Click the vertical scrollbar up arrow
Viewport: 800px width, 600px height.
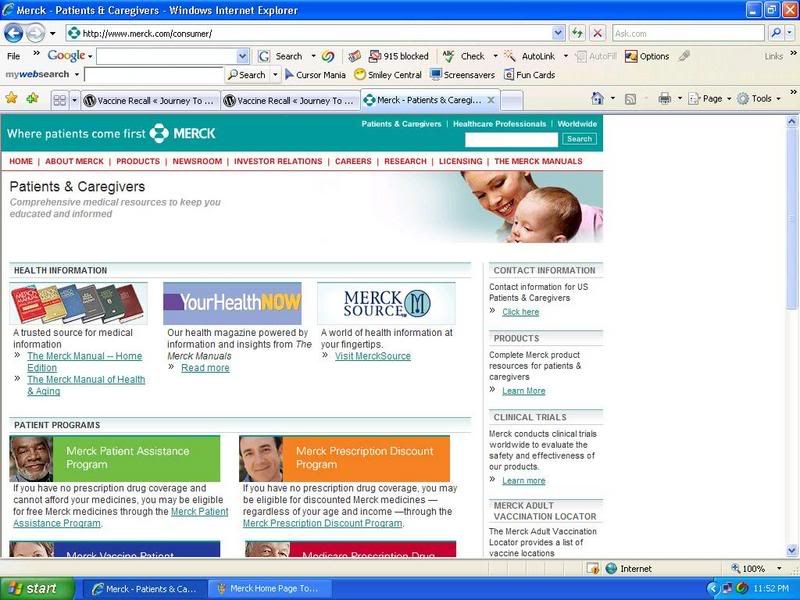point(792,121)
